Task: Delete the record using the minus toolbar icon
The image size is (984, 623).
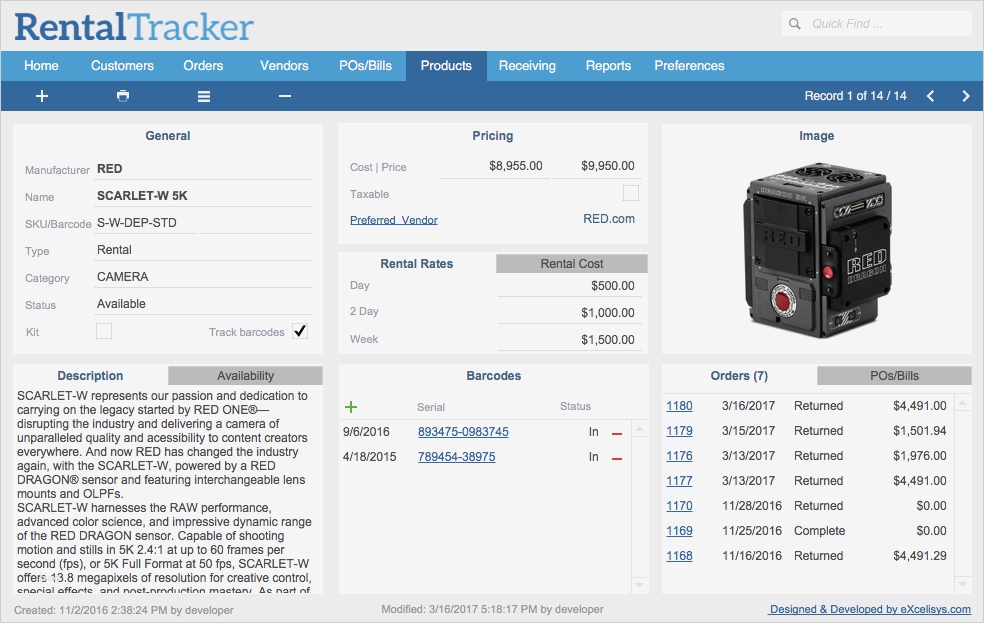Action: pos(284,96)
